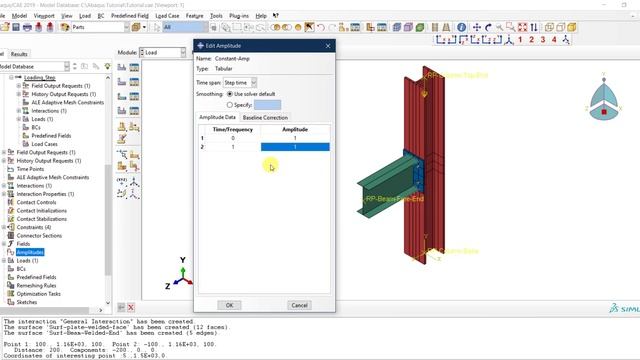Click the model tree vertical scrollbar
The image size is (640, 360).
click(x=108, y=220)
